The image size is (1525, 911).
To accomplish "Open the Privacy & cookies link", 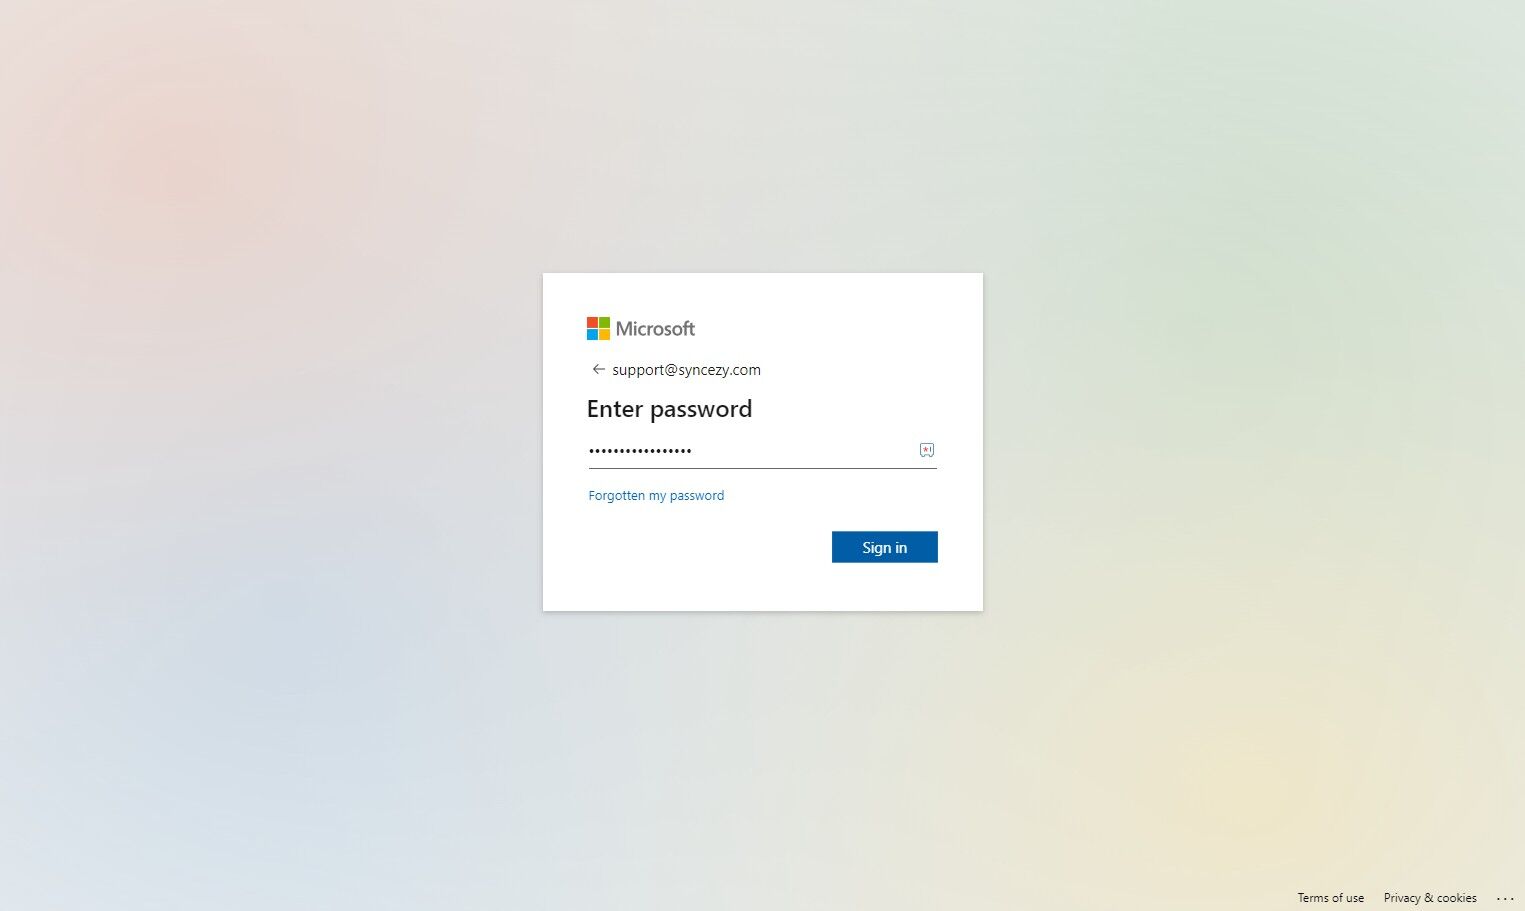I will click(1430, 898).
